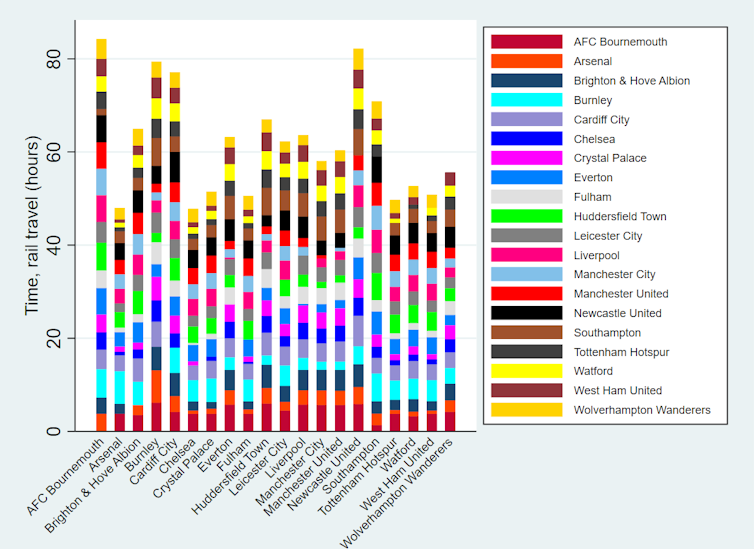Select the Leicester City grey legend swatch

coord(527,236)
